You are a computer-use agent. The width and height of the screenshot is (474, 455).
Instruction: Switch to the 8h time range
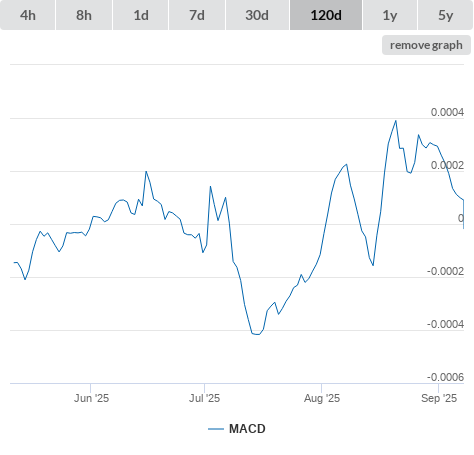pyautogui.click(x=84, y=15)
